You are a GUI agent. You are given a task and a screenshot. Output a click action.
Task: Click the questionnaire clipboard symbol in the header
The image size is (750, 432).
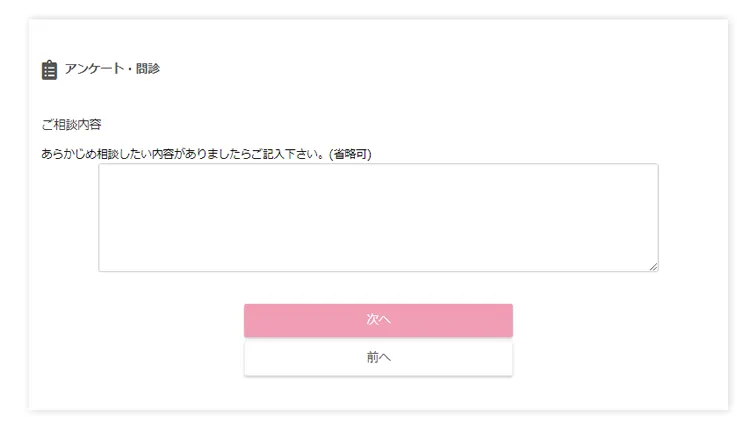pyautogui.click(x=49, y=70)
